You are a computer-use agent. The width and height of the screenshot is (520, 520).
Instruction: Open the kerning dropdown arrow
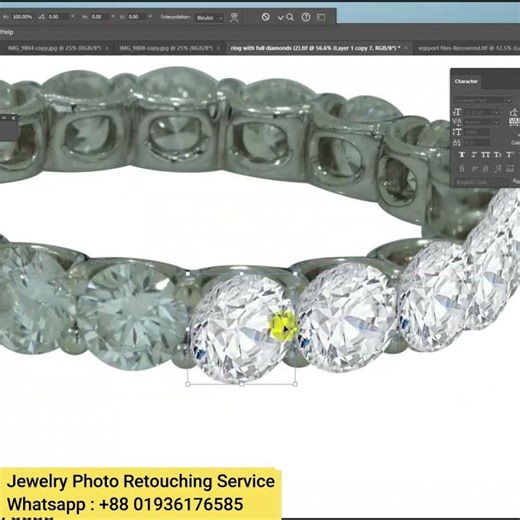click(x=496, y=122)
